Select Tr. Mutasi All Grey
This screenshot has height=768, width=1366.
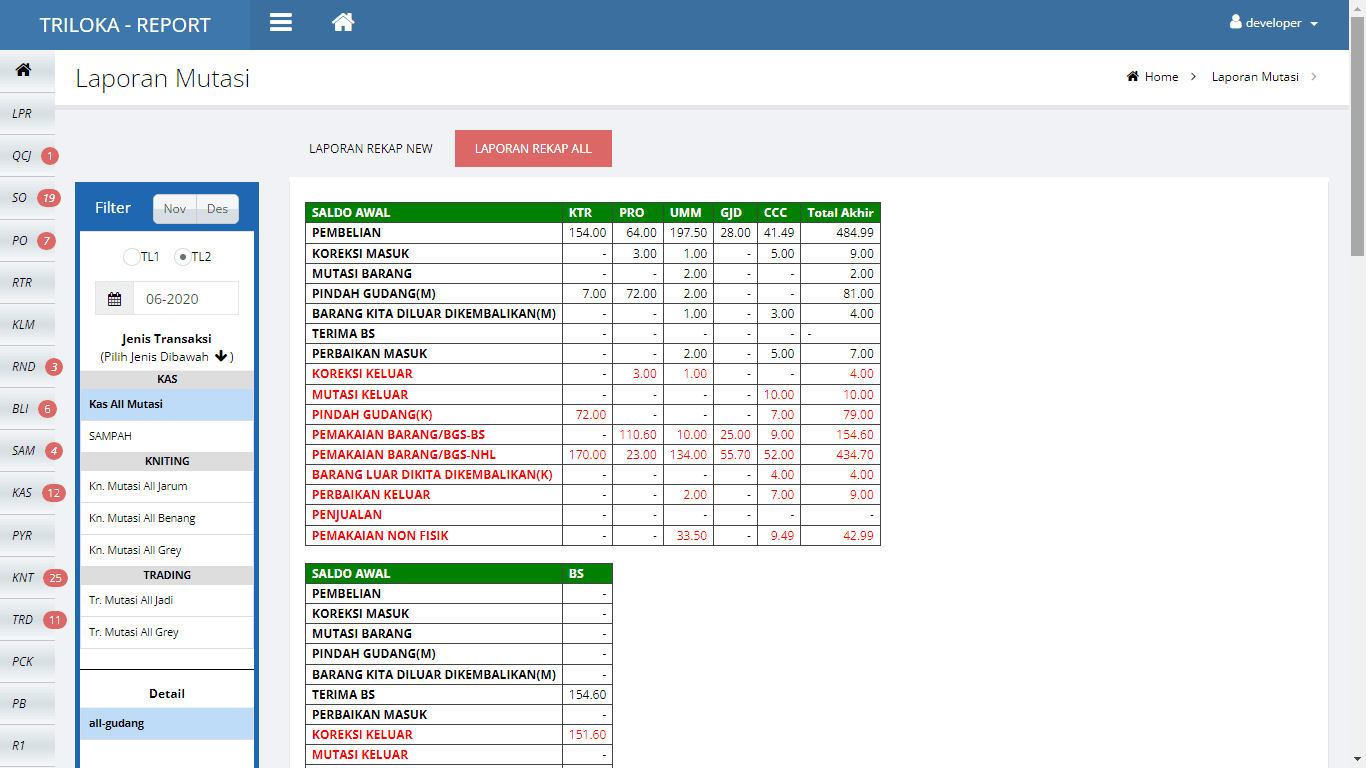(x=167, y=632)
